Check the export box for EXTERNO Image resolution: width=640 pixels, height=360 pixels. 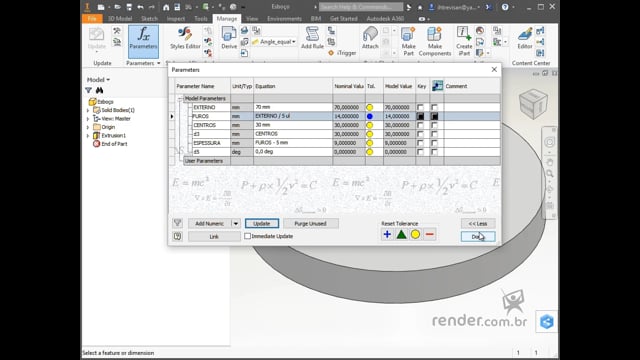tap(435, 107)
